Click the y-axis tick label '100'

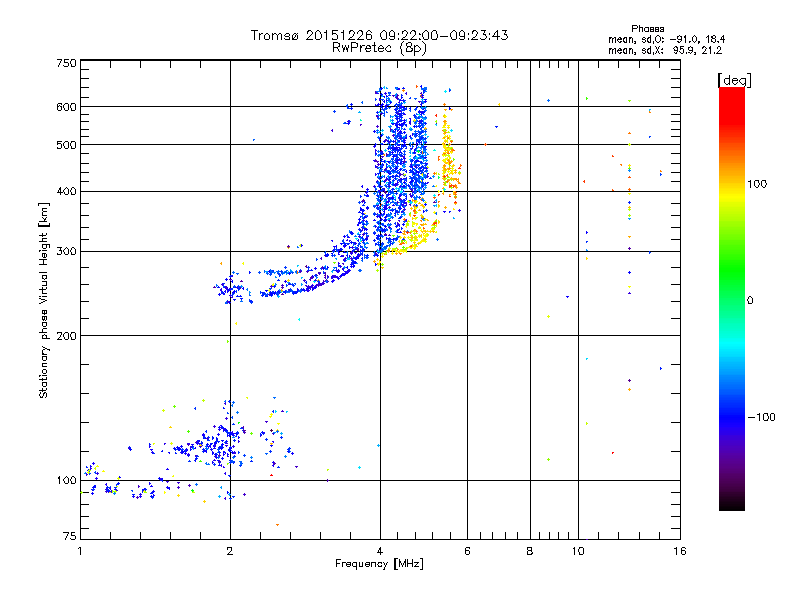[x=66, y=480]
